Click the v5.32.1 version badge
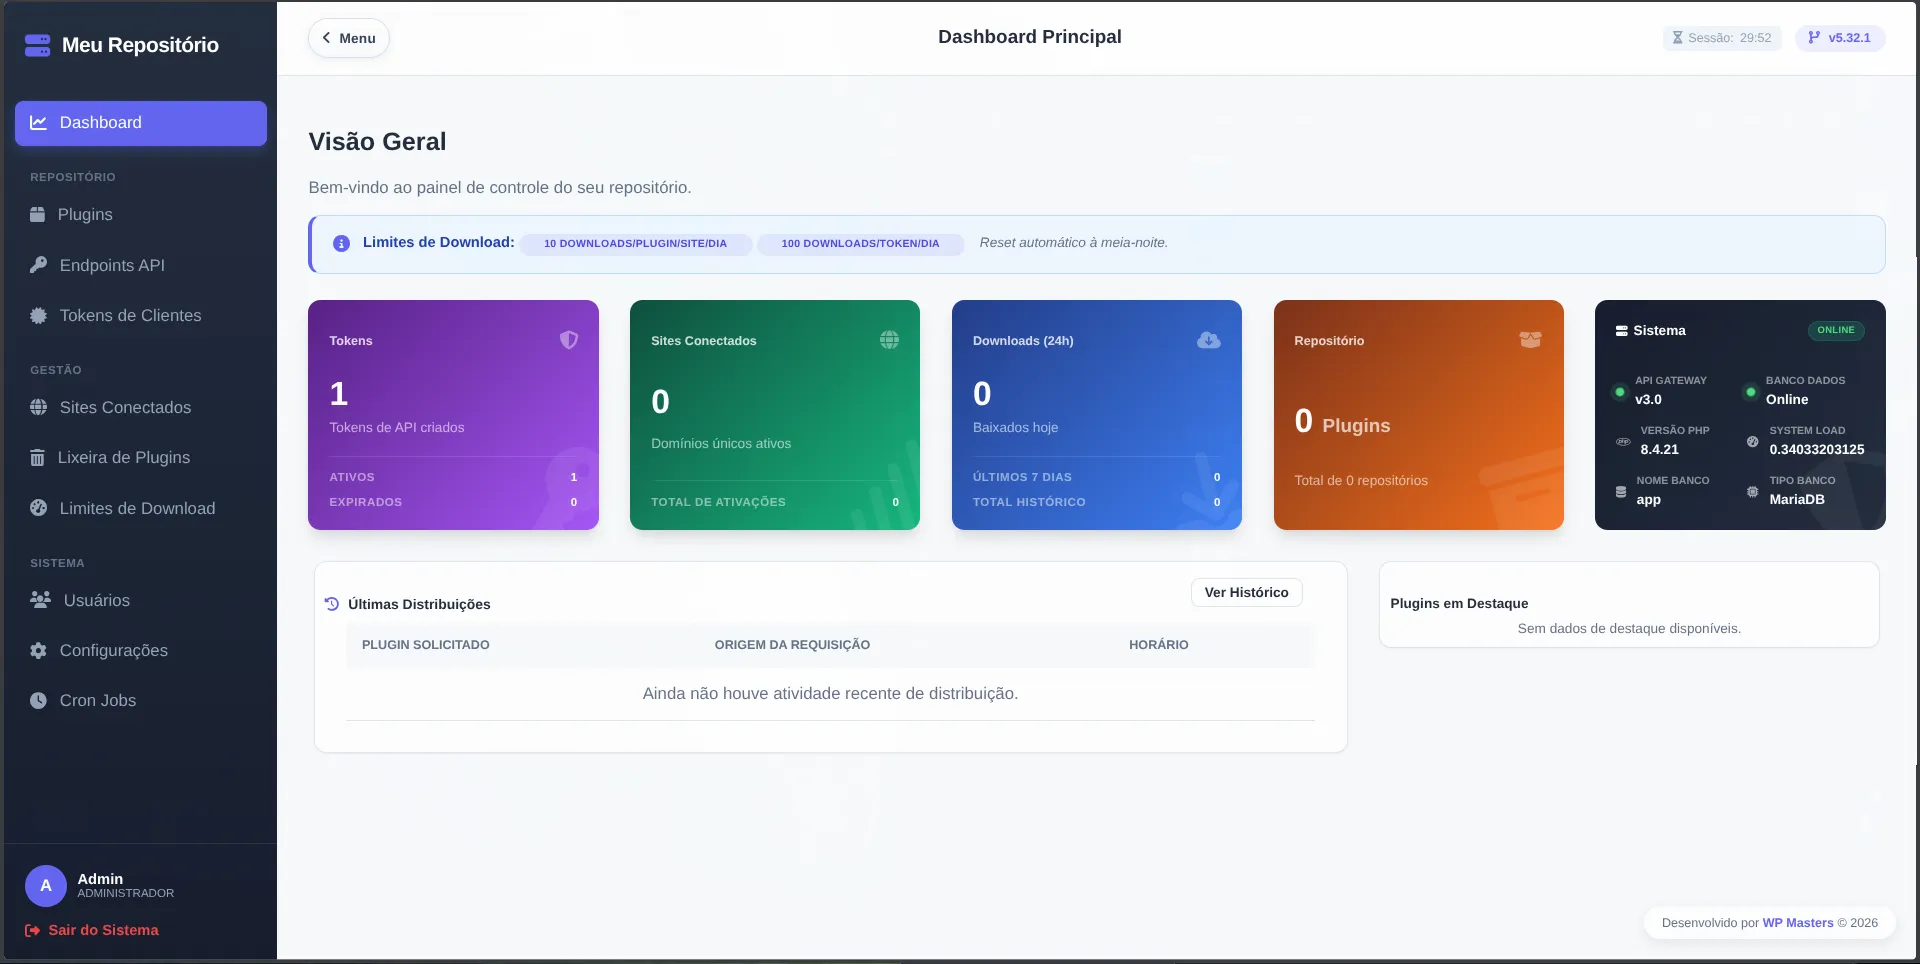The height and width of the screenshot is (964, 1920). (1840, 38)
